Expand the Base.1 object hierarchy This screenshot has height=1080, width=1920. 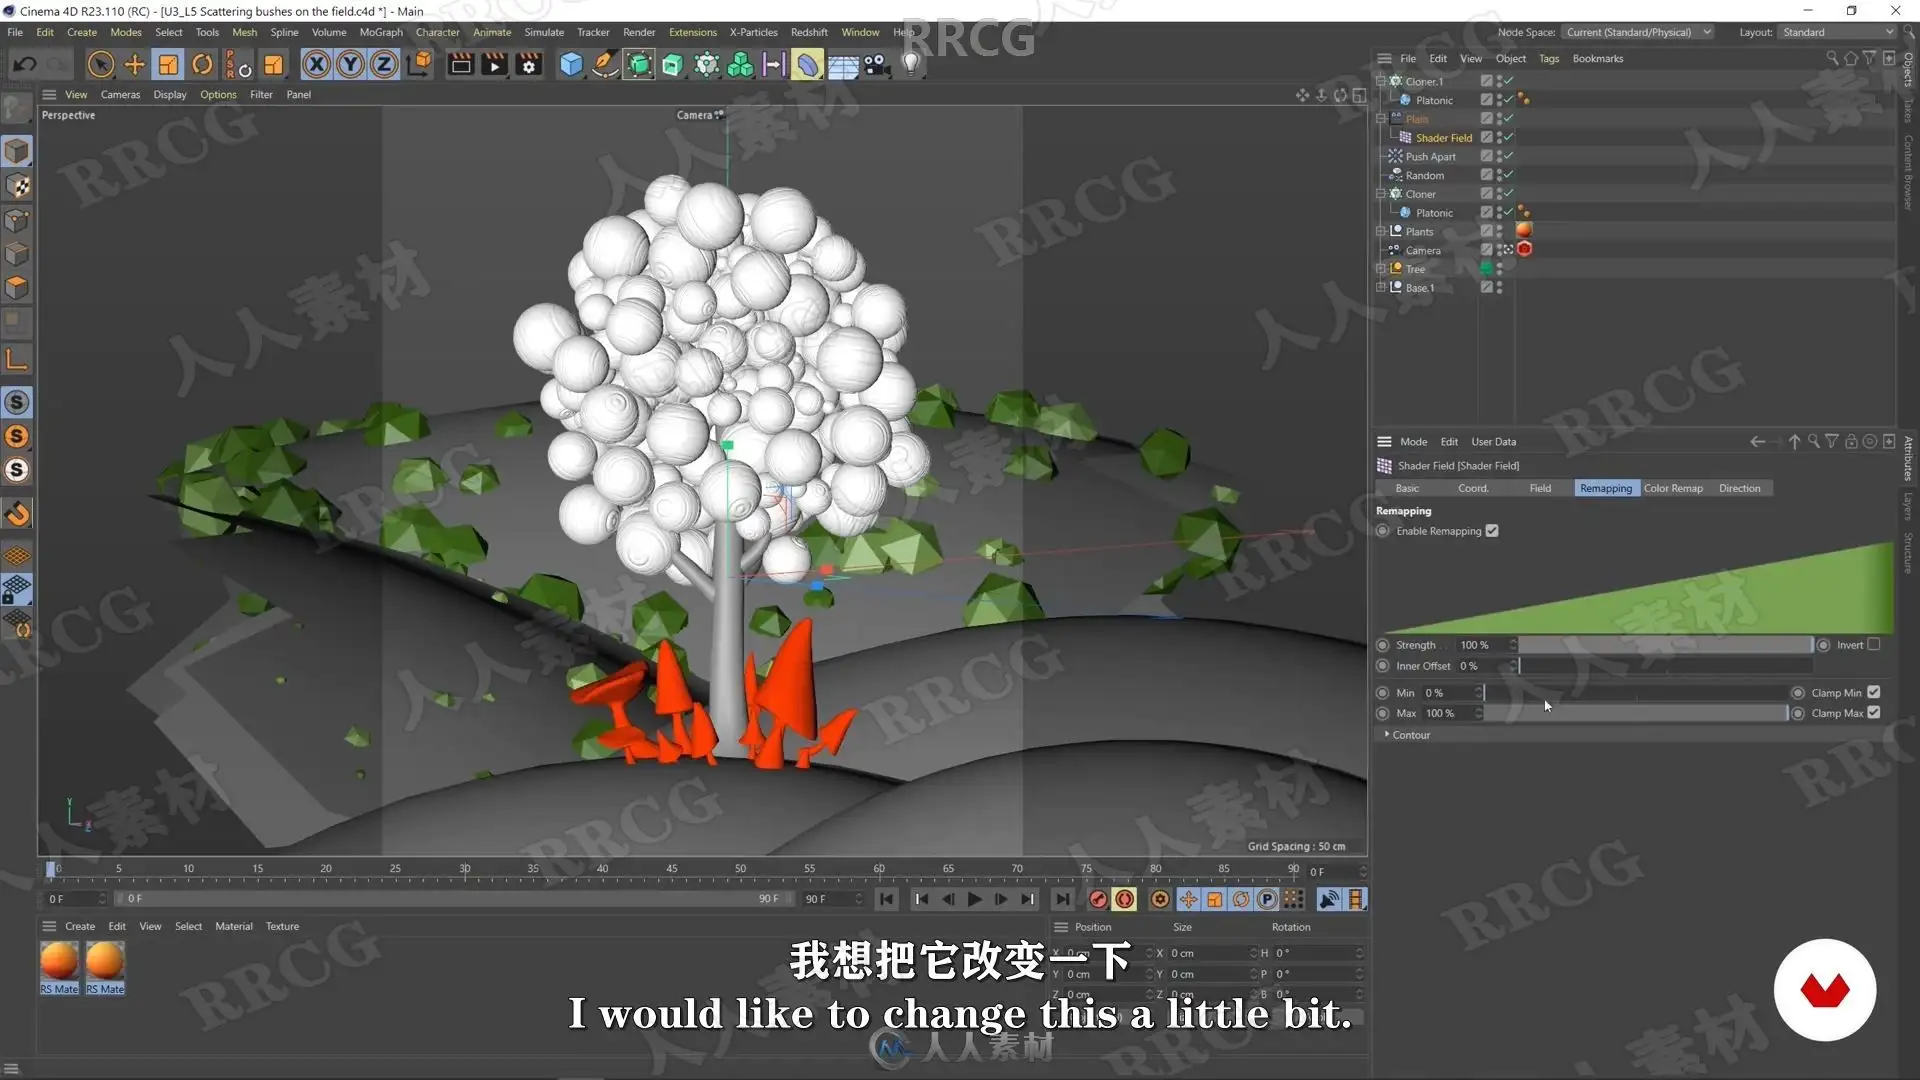point(1381,288)
